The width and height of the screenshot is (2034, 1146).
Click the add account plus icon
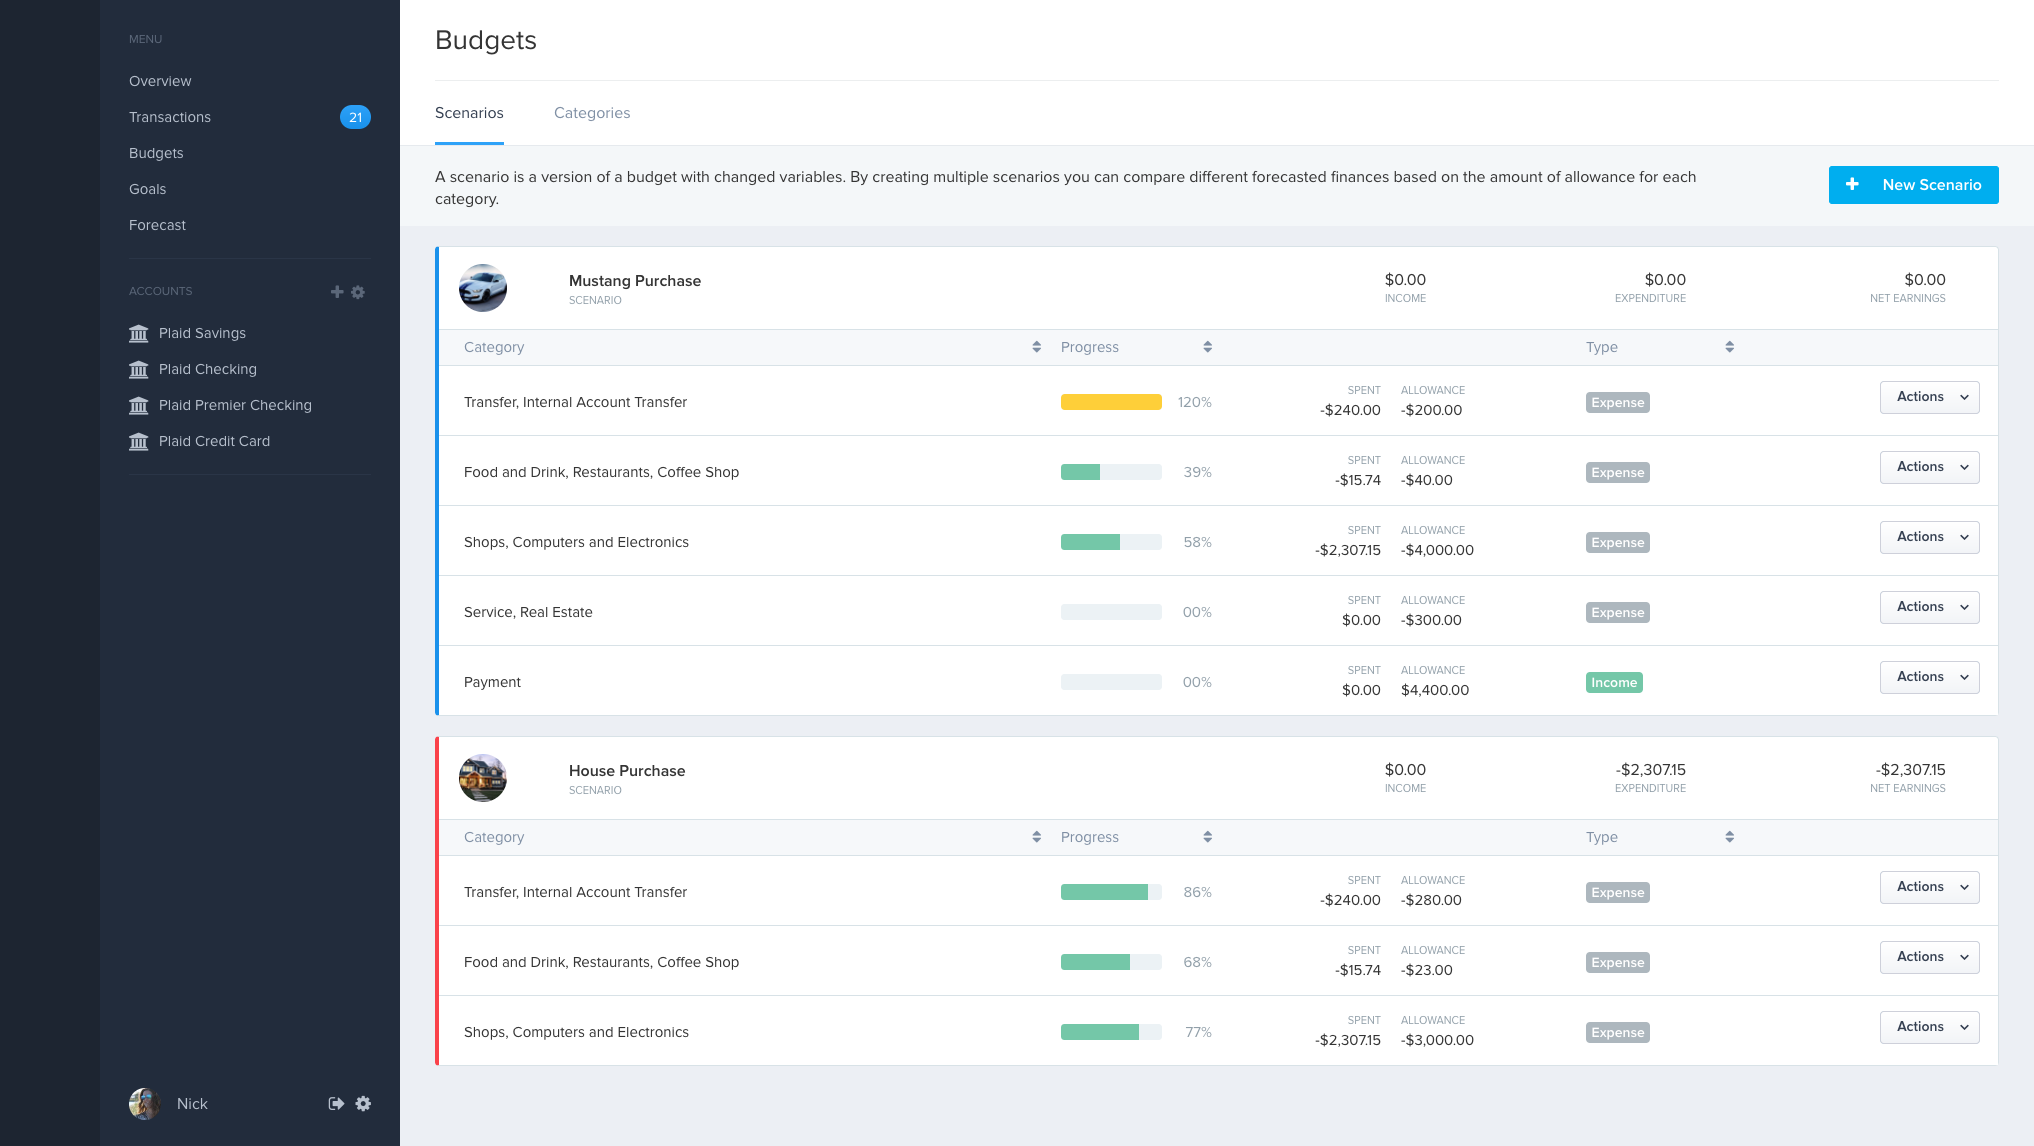pos(337,292)
